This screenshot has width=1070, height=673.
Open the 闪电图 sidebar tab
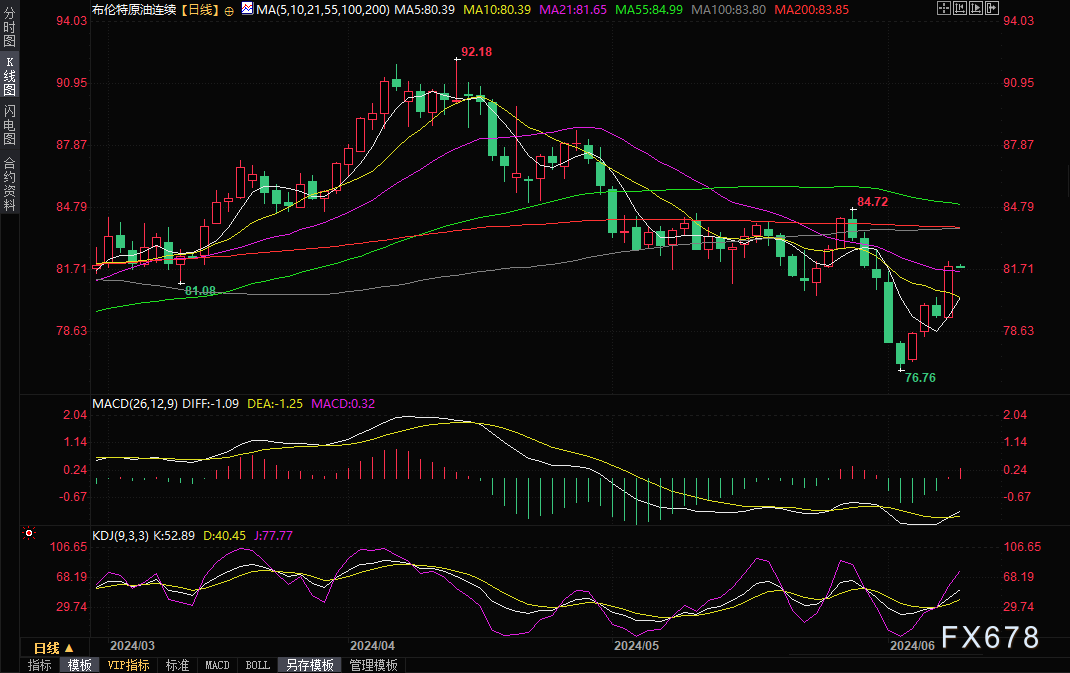pos(9,124)
